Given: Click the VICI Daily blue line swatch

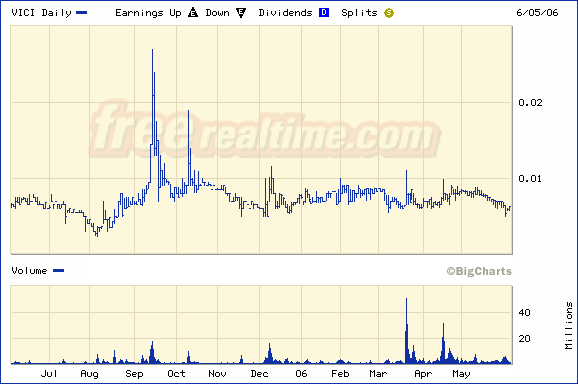Looking at the screenshot, I should [x=81, y=13].
